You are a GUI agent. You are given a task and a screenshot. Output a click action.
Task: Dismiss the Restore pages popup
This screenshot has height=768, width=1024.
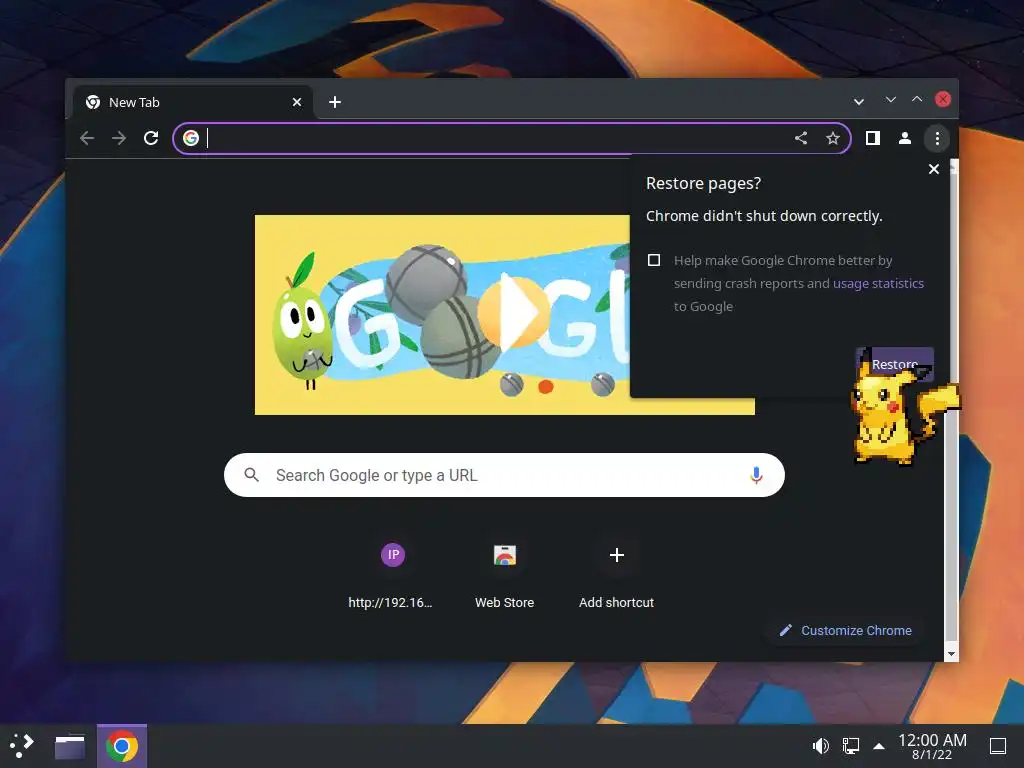[x=934, y=169]
